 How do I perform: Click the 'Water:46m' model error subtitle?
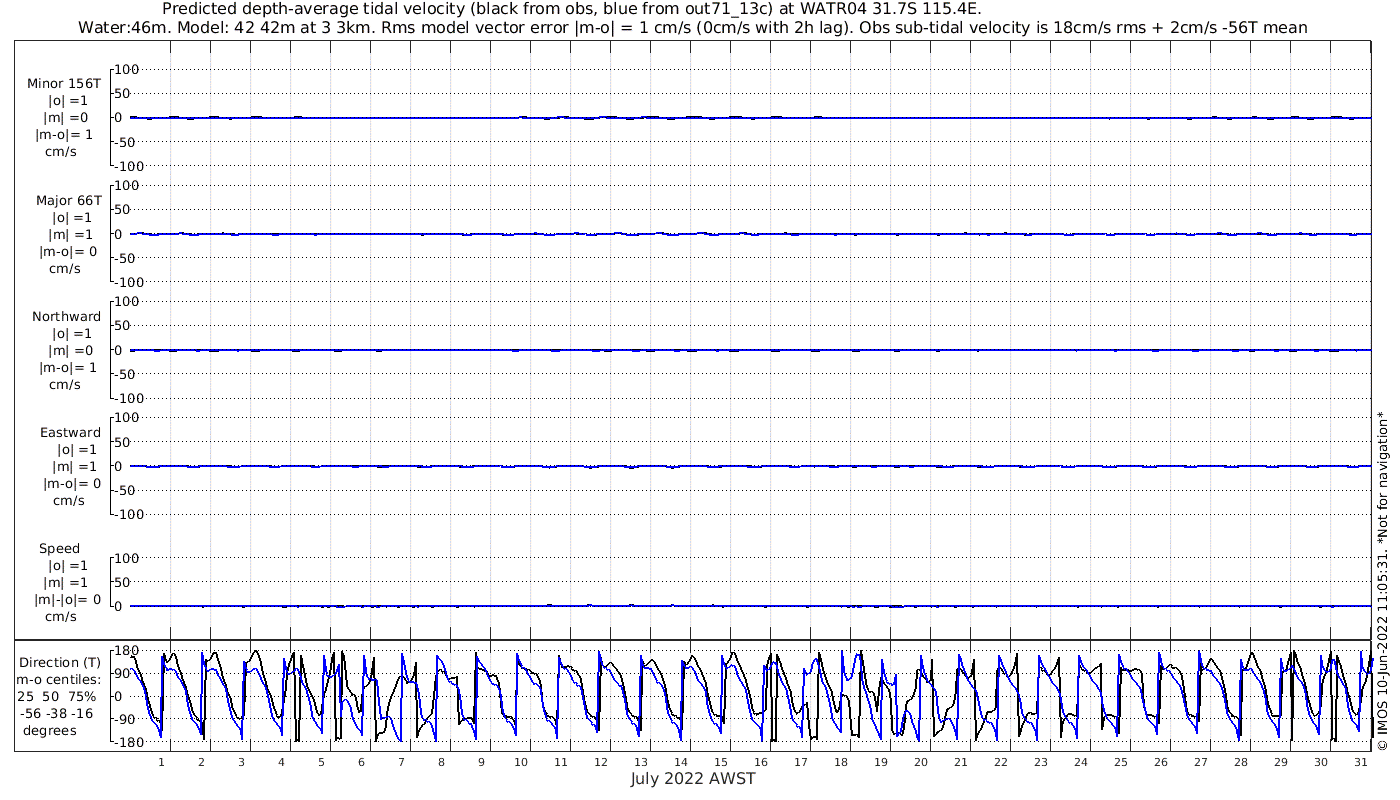click(x=692, y=28)
